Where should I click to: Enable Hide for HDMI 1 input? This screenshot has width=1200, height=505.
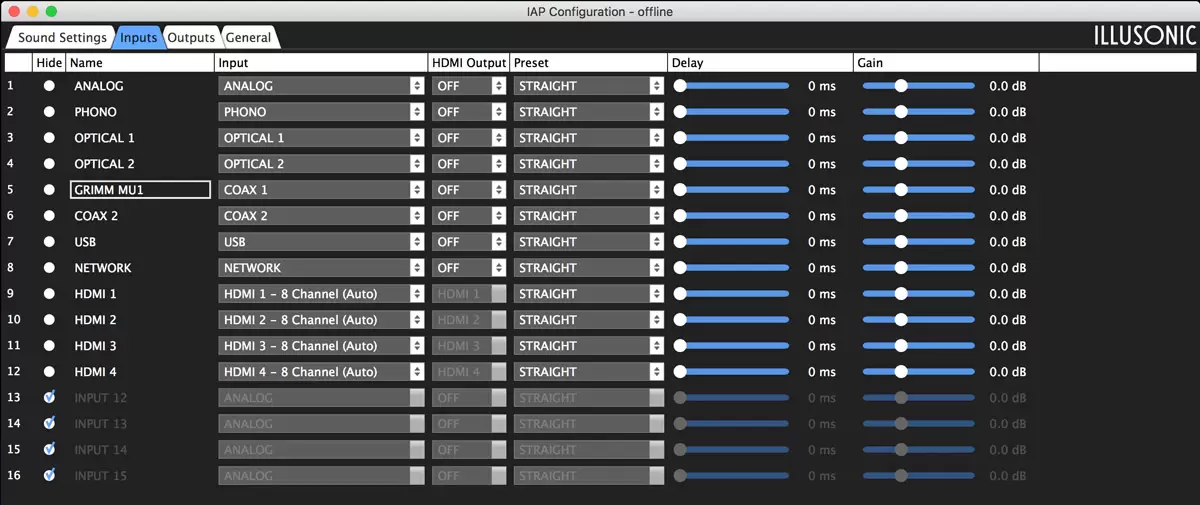point(49,294)
